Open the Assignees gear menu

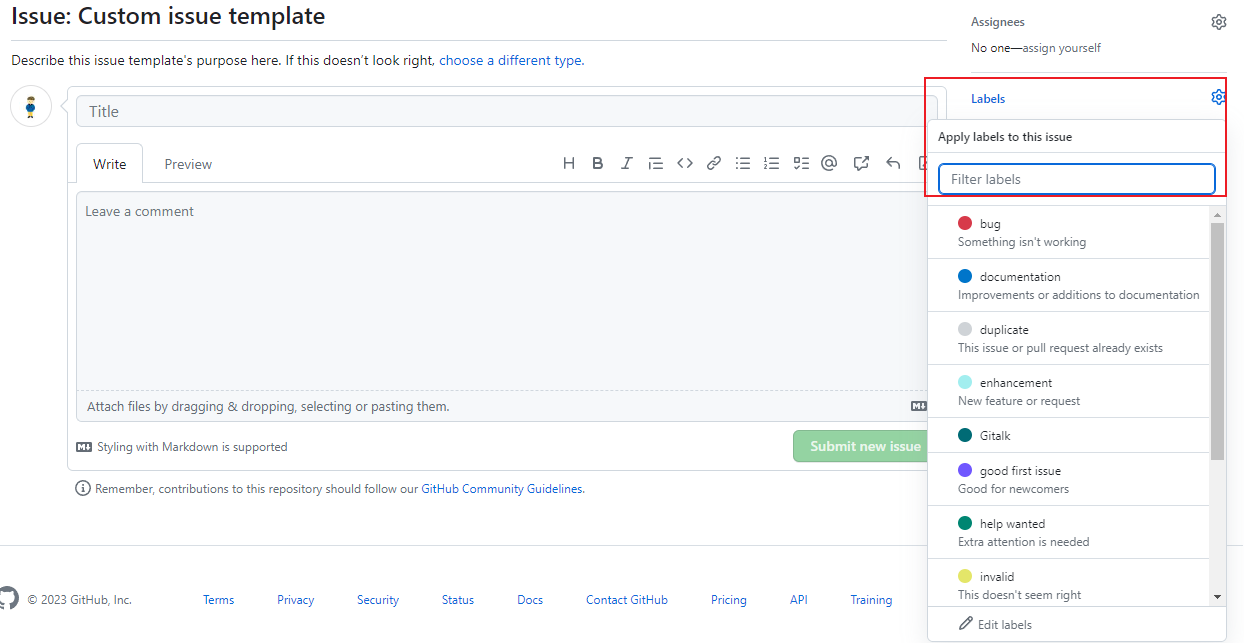(1218, 22)
